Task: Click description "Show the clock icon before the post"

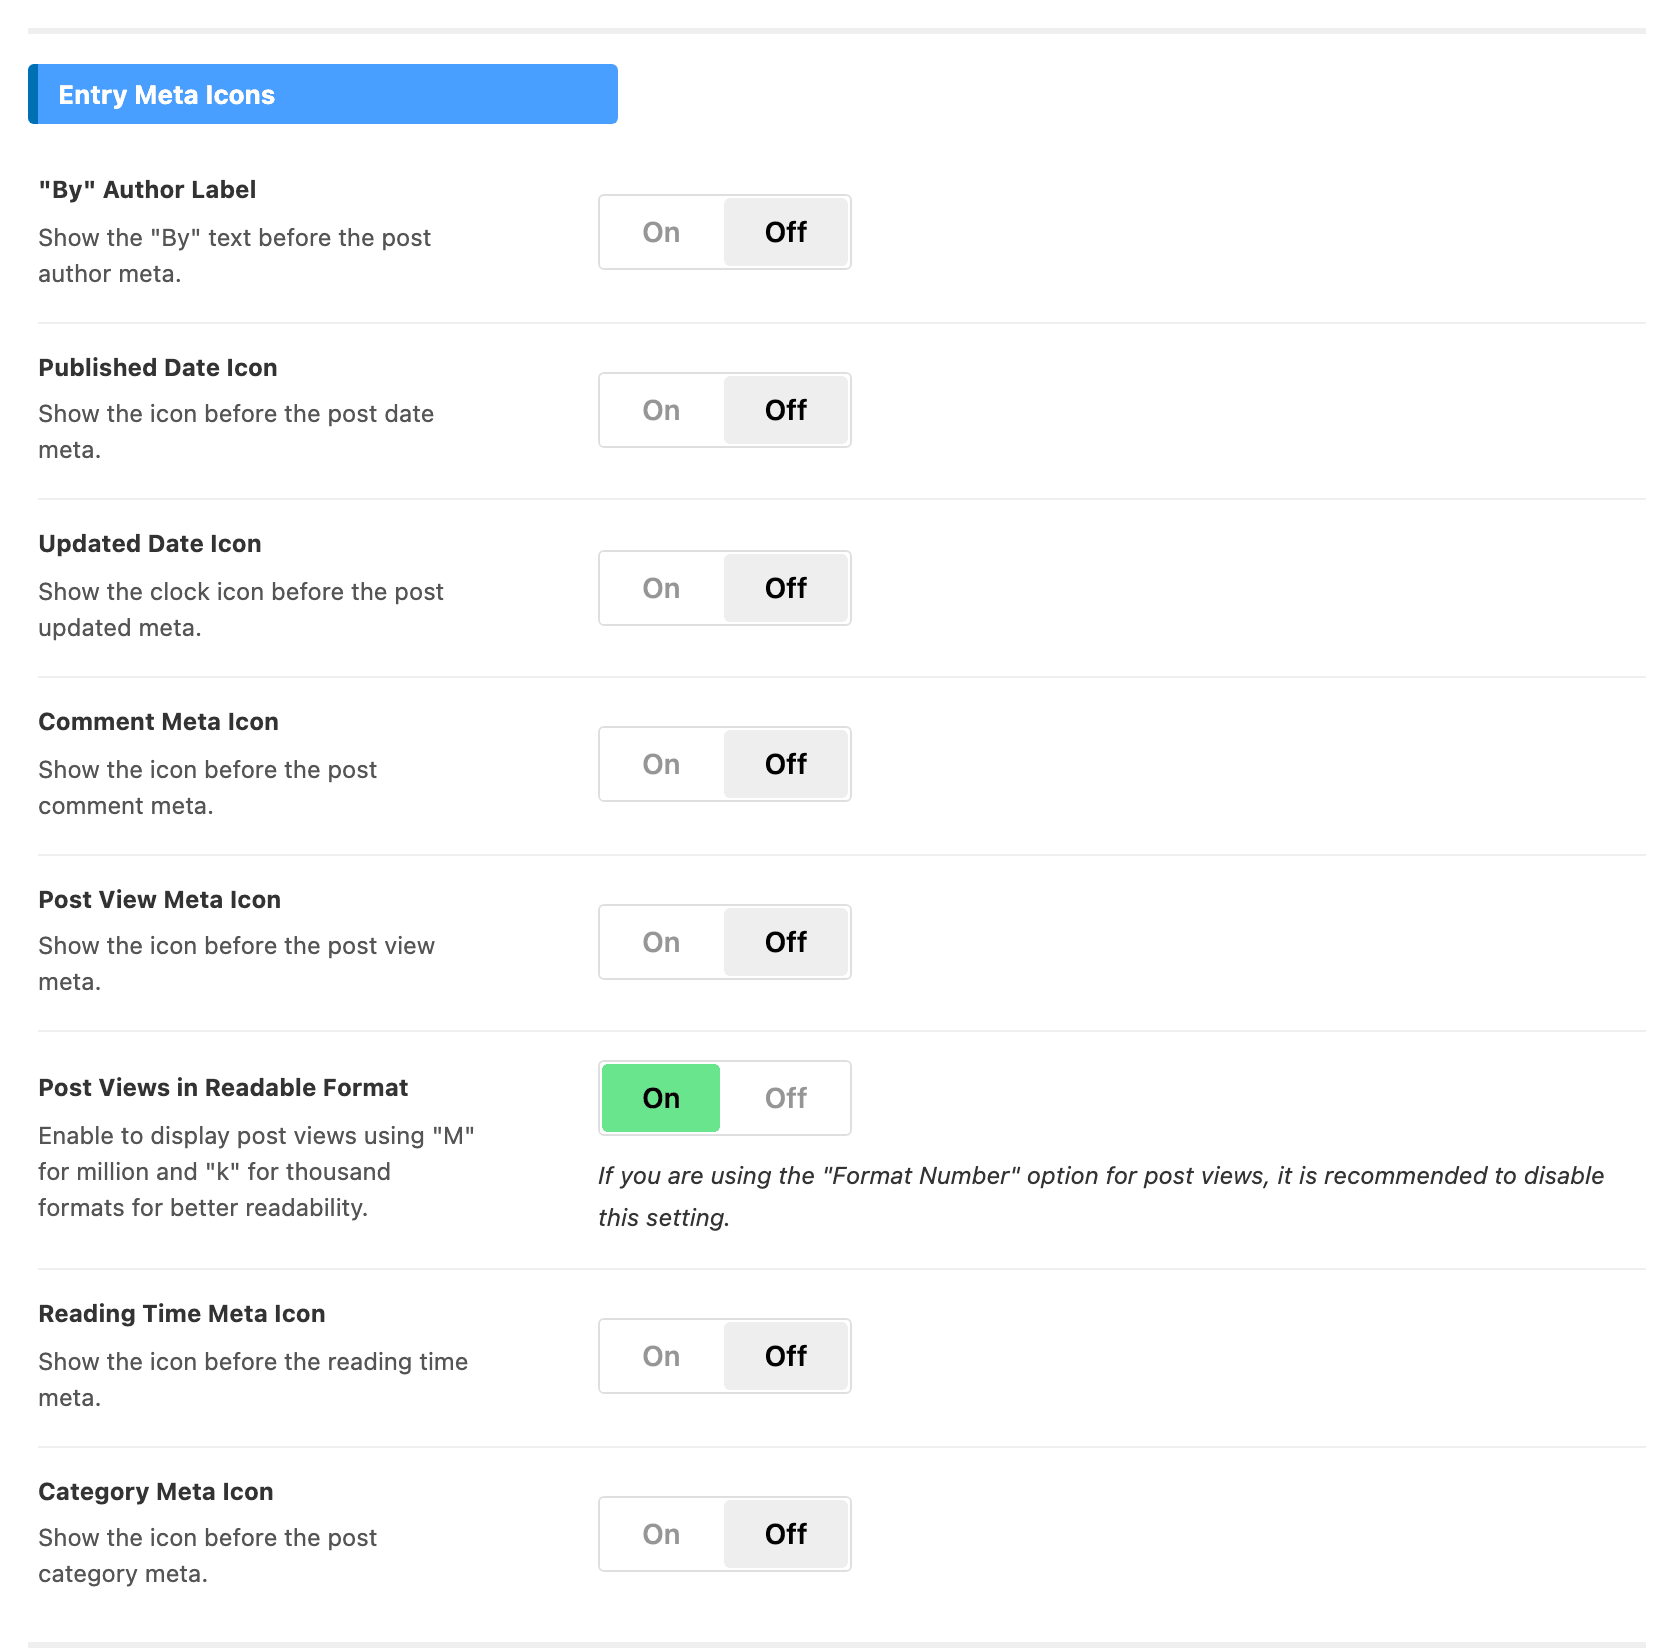Action: [241, 592]
